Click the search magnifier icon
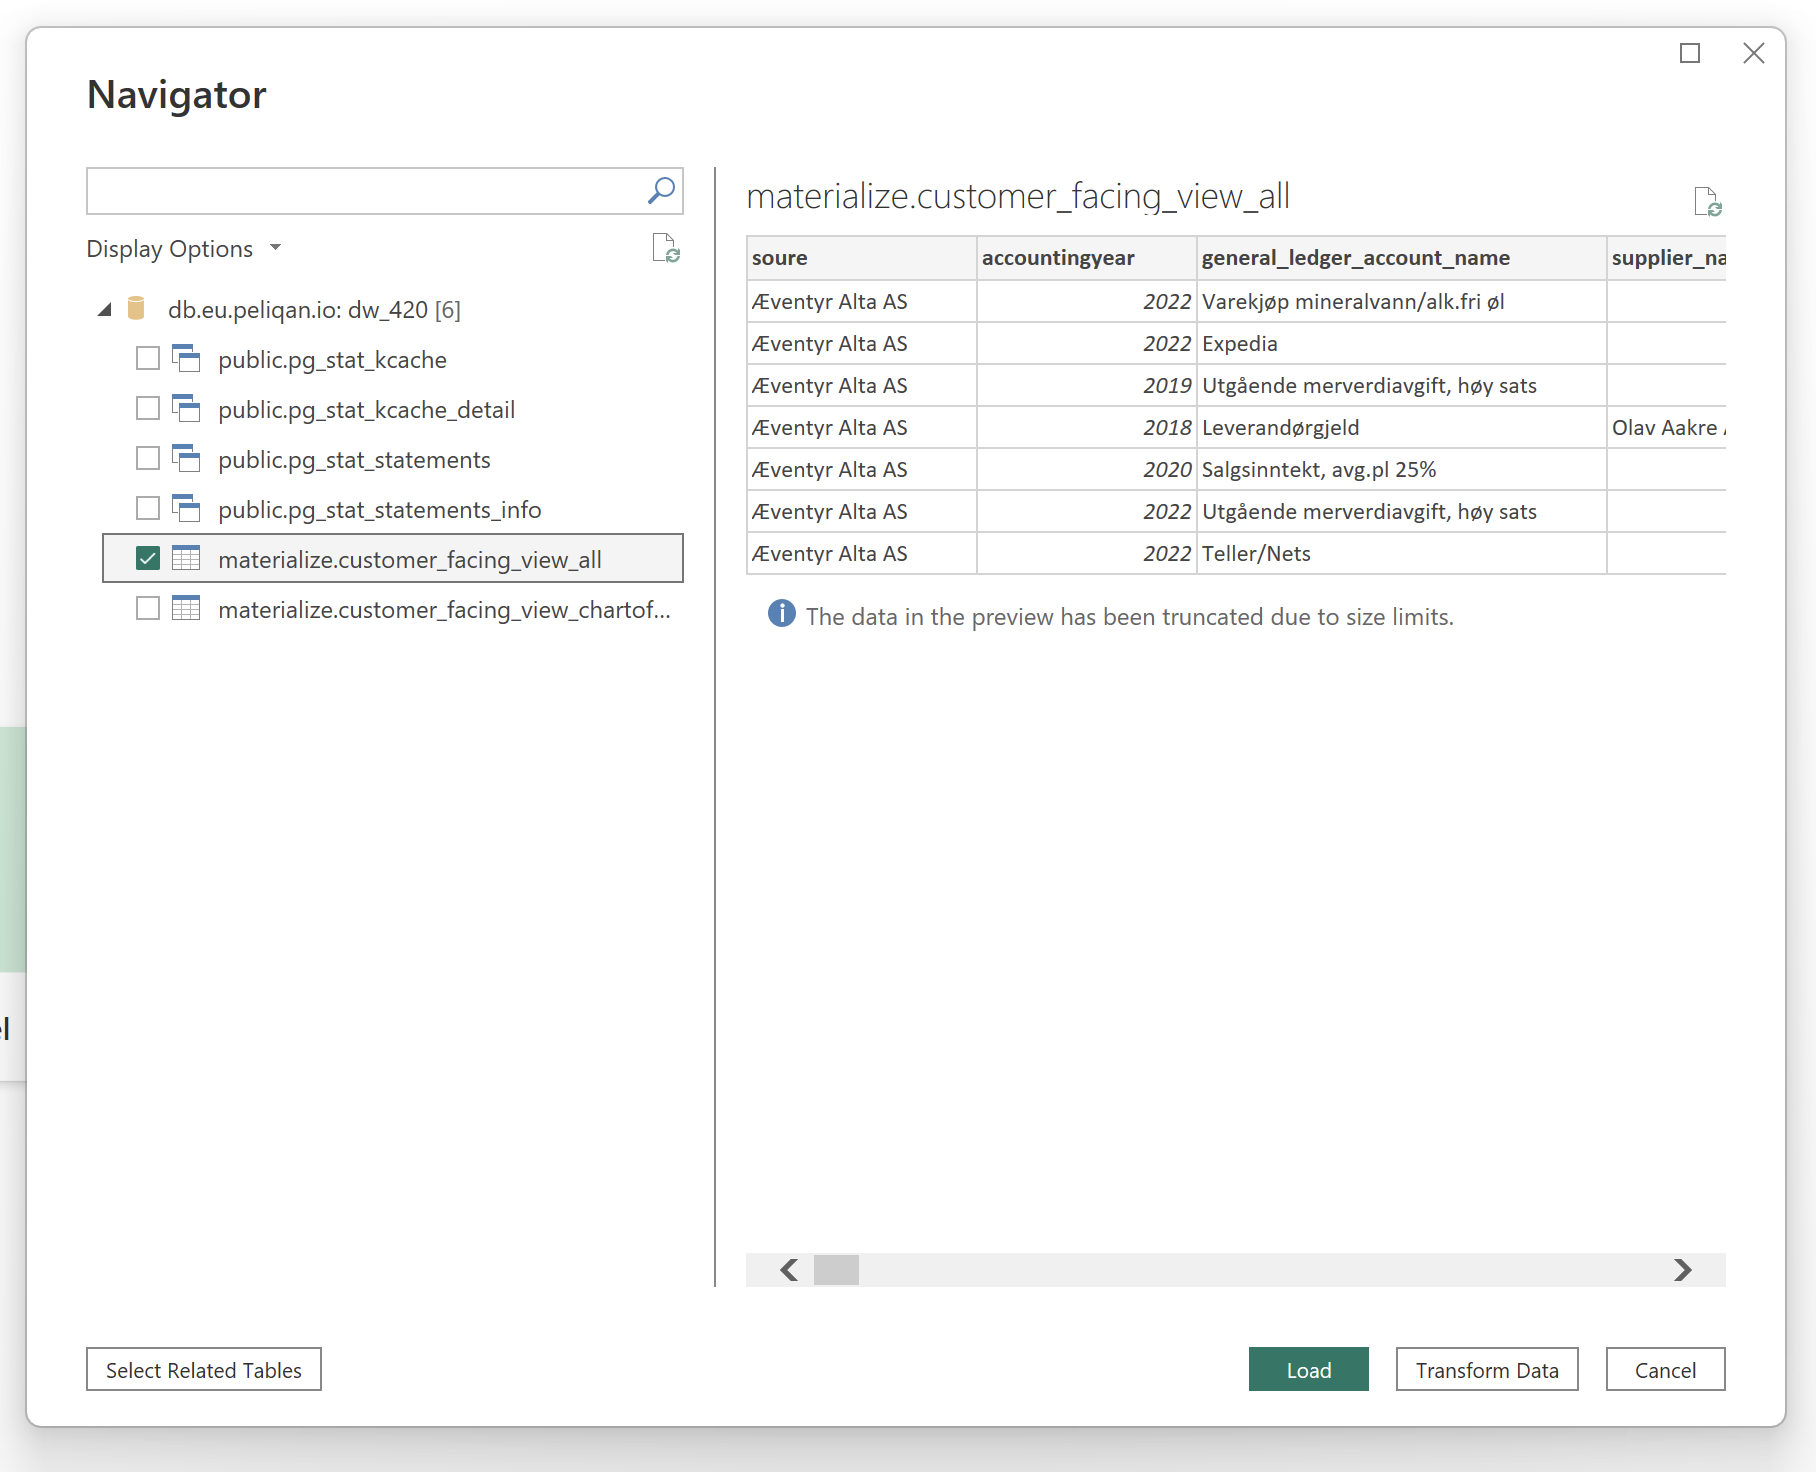Screen dimensions: 1816x1472 [x=661, y=190]
